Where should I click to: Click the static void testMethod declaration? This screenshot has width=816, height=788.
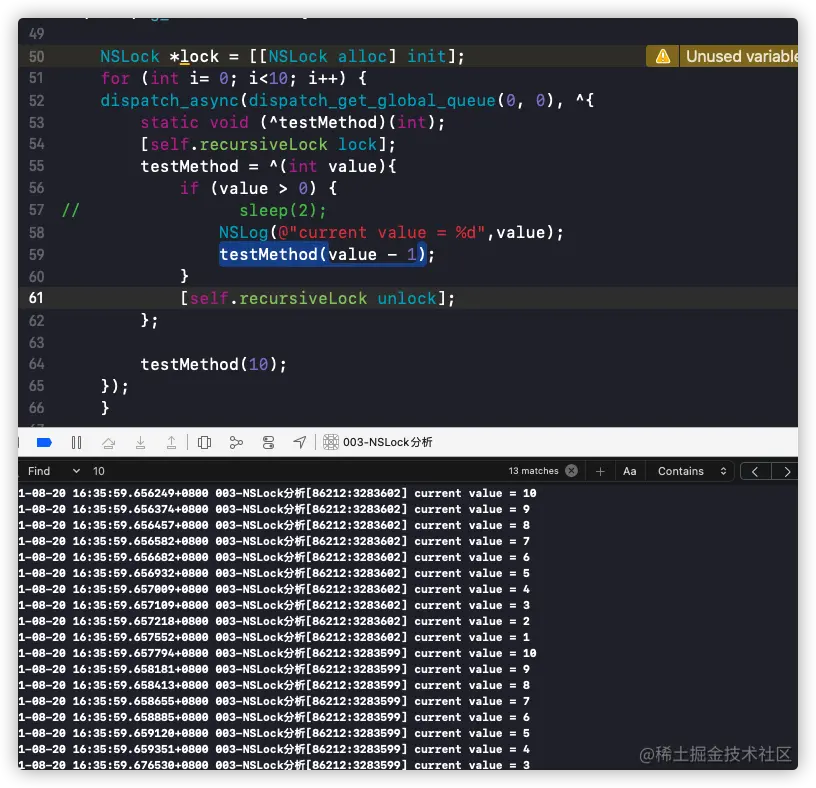(293, 123)
